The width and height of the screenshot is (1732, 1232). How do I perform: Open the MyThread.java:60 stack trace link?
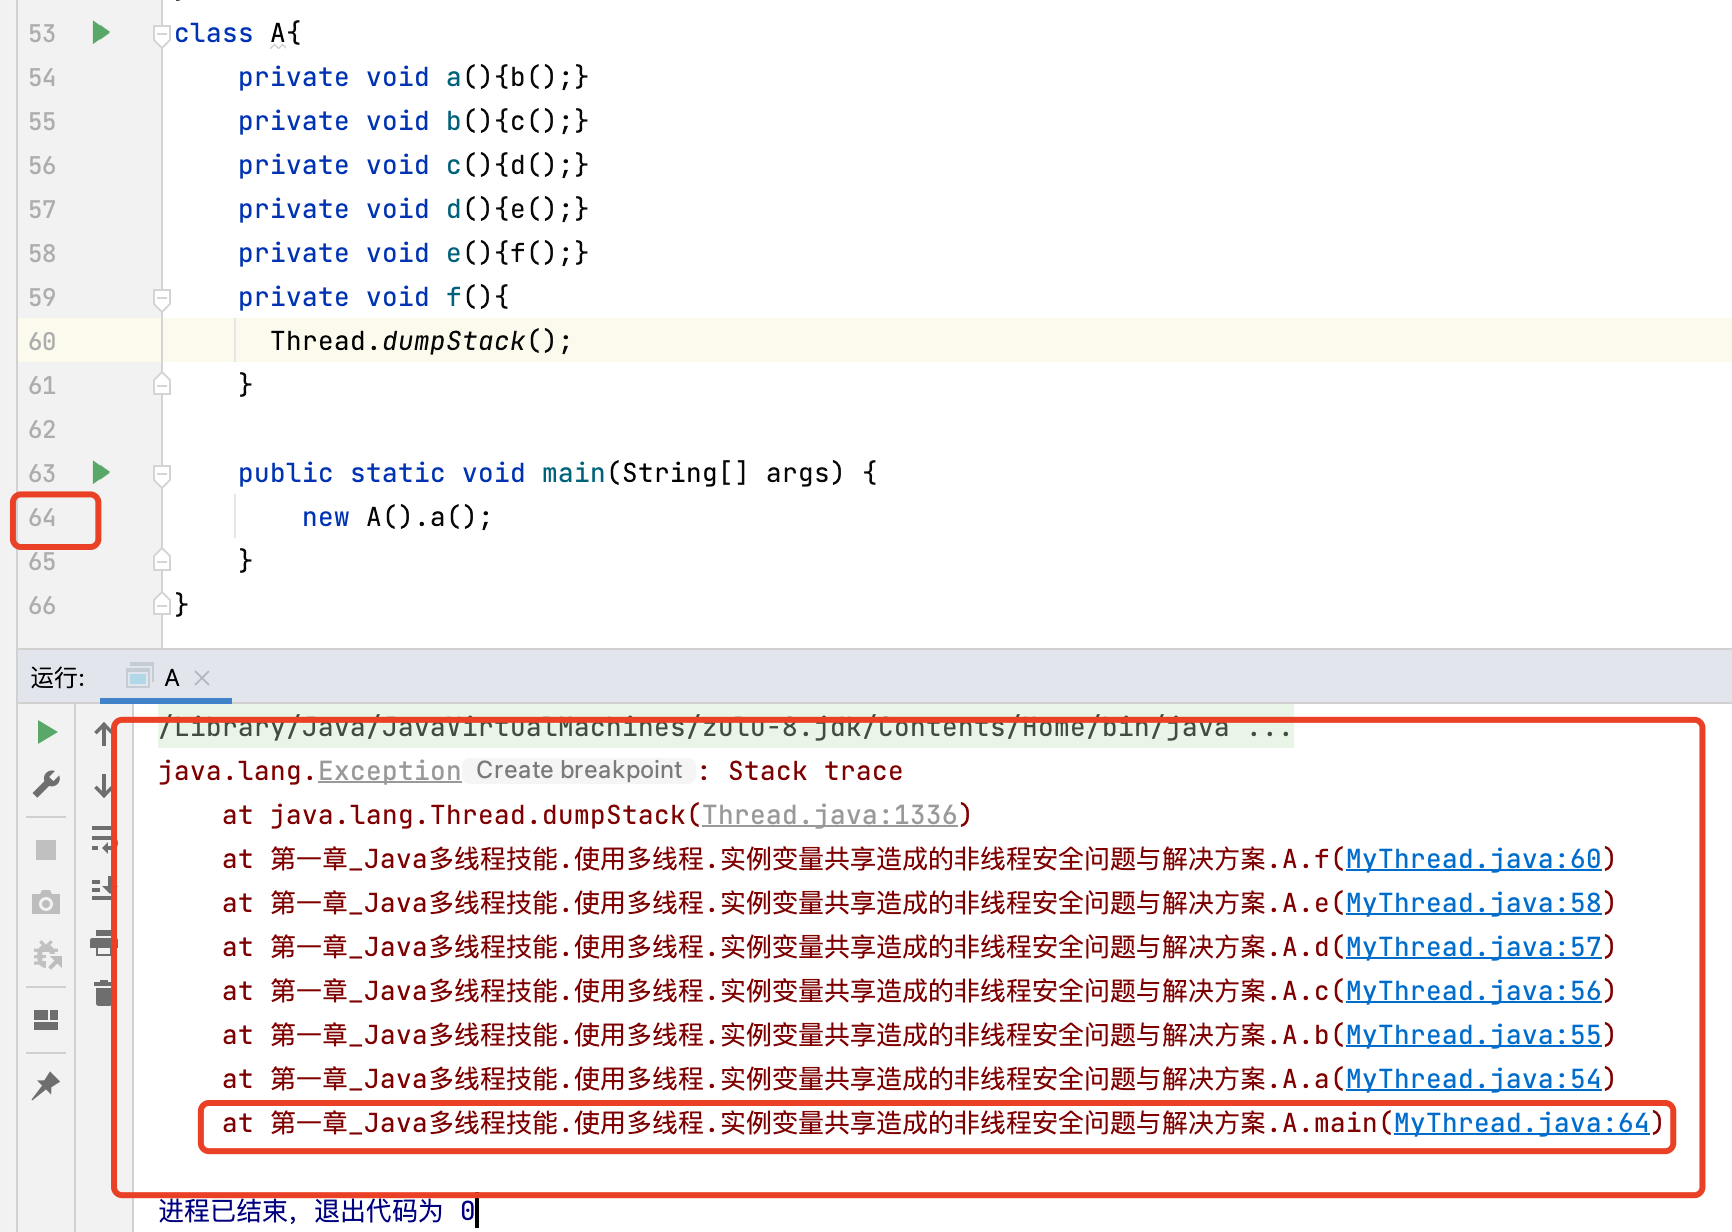(x=1473, y=859)
